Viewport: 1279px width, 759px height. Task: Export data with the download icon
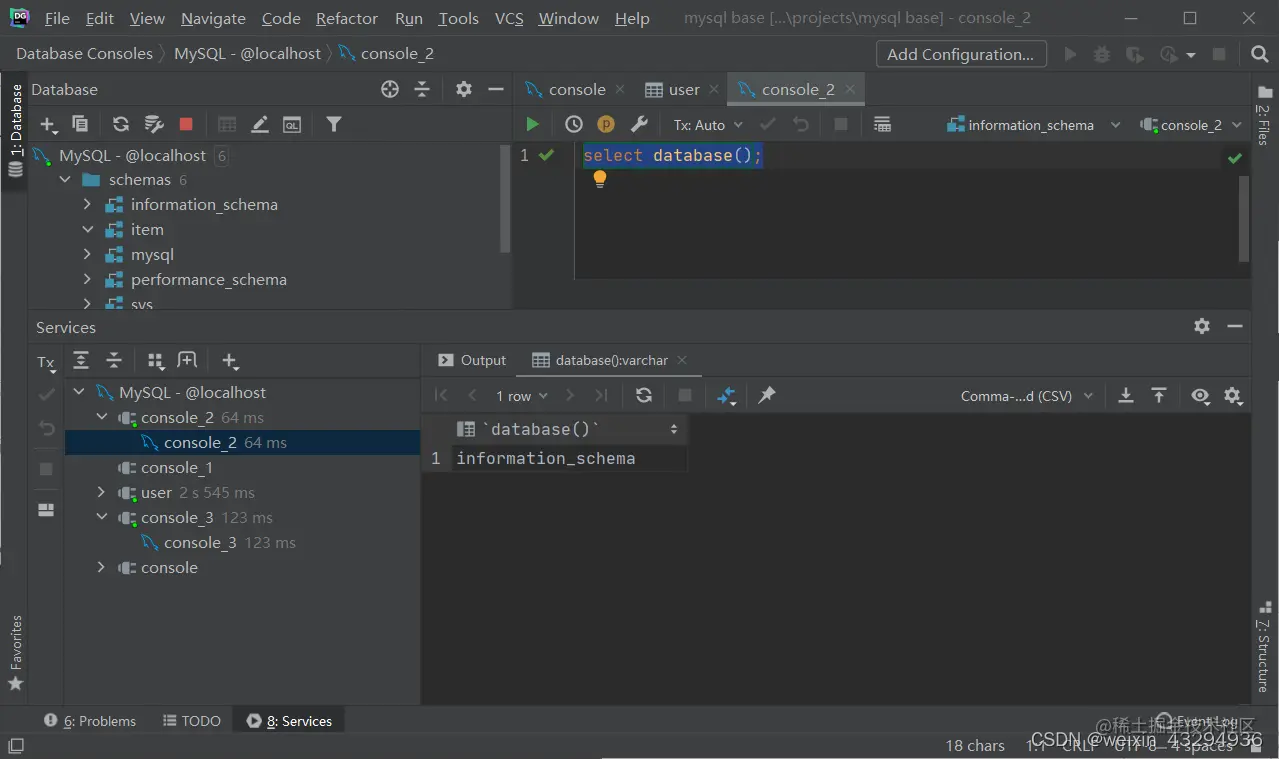(x=1125, y=395)
